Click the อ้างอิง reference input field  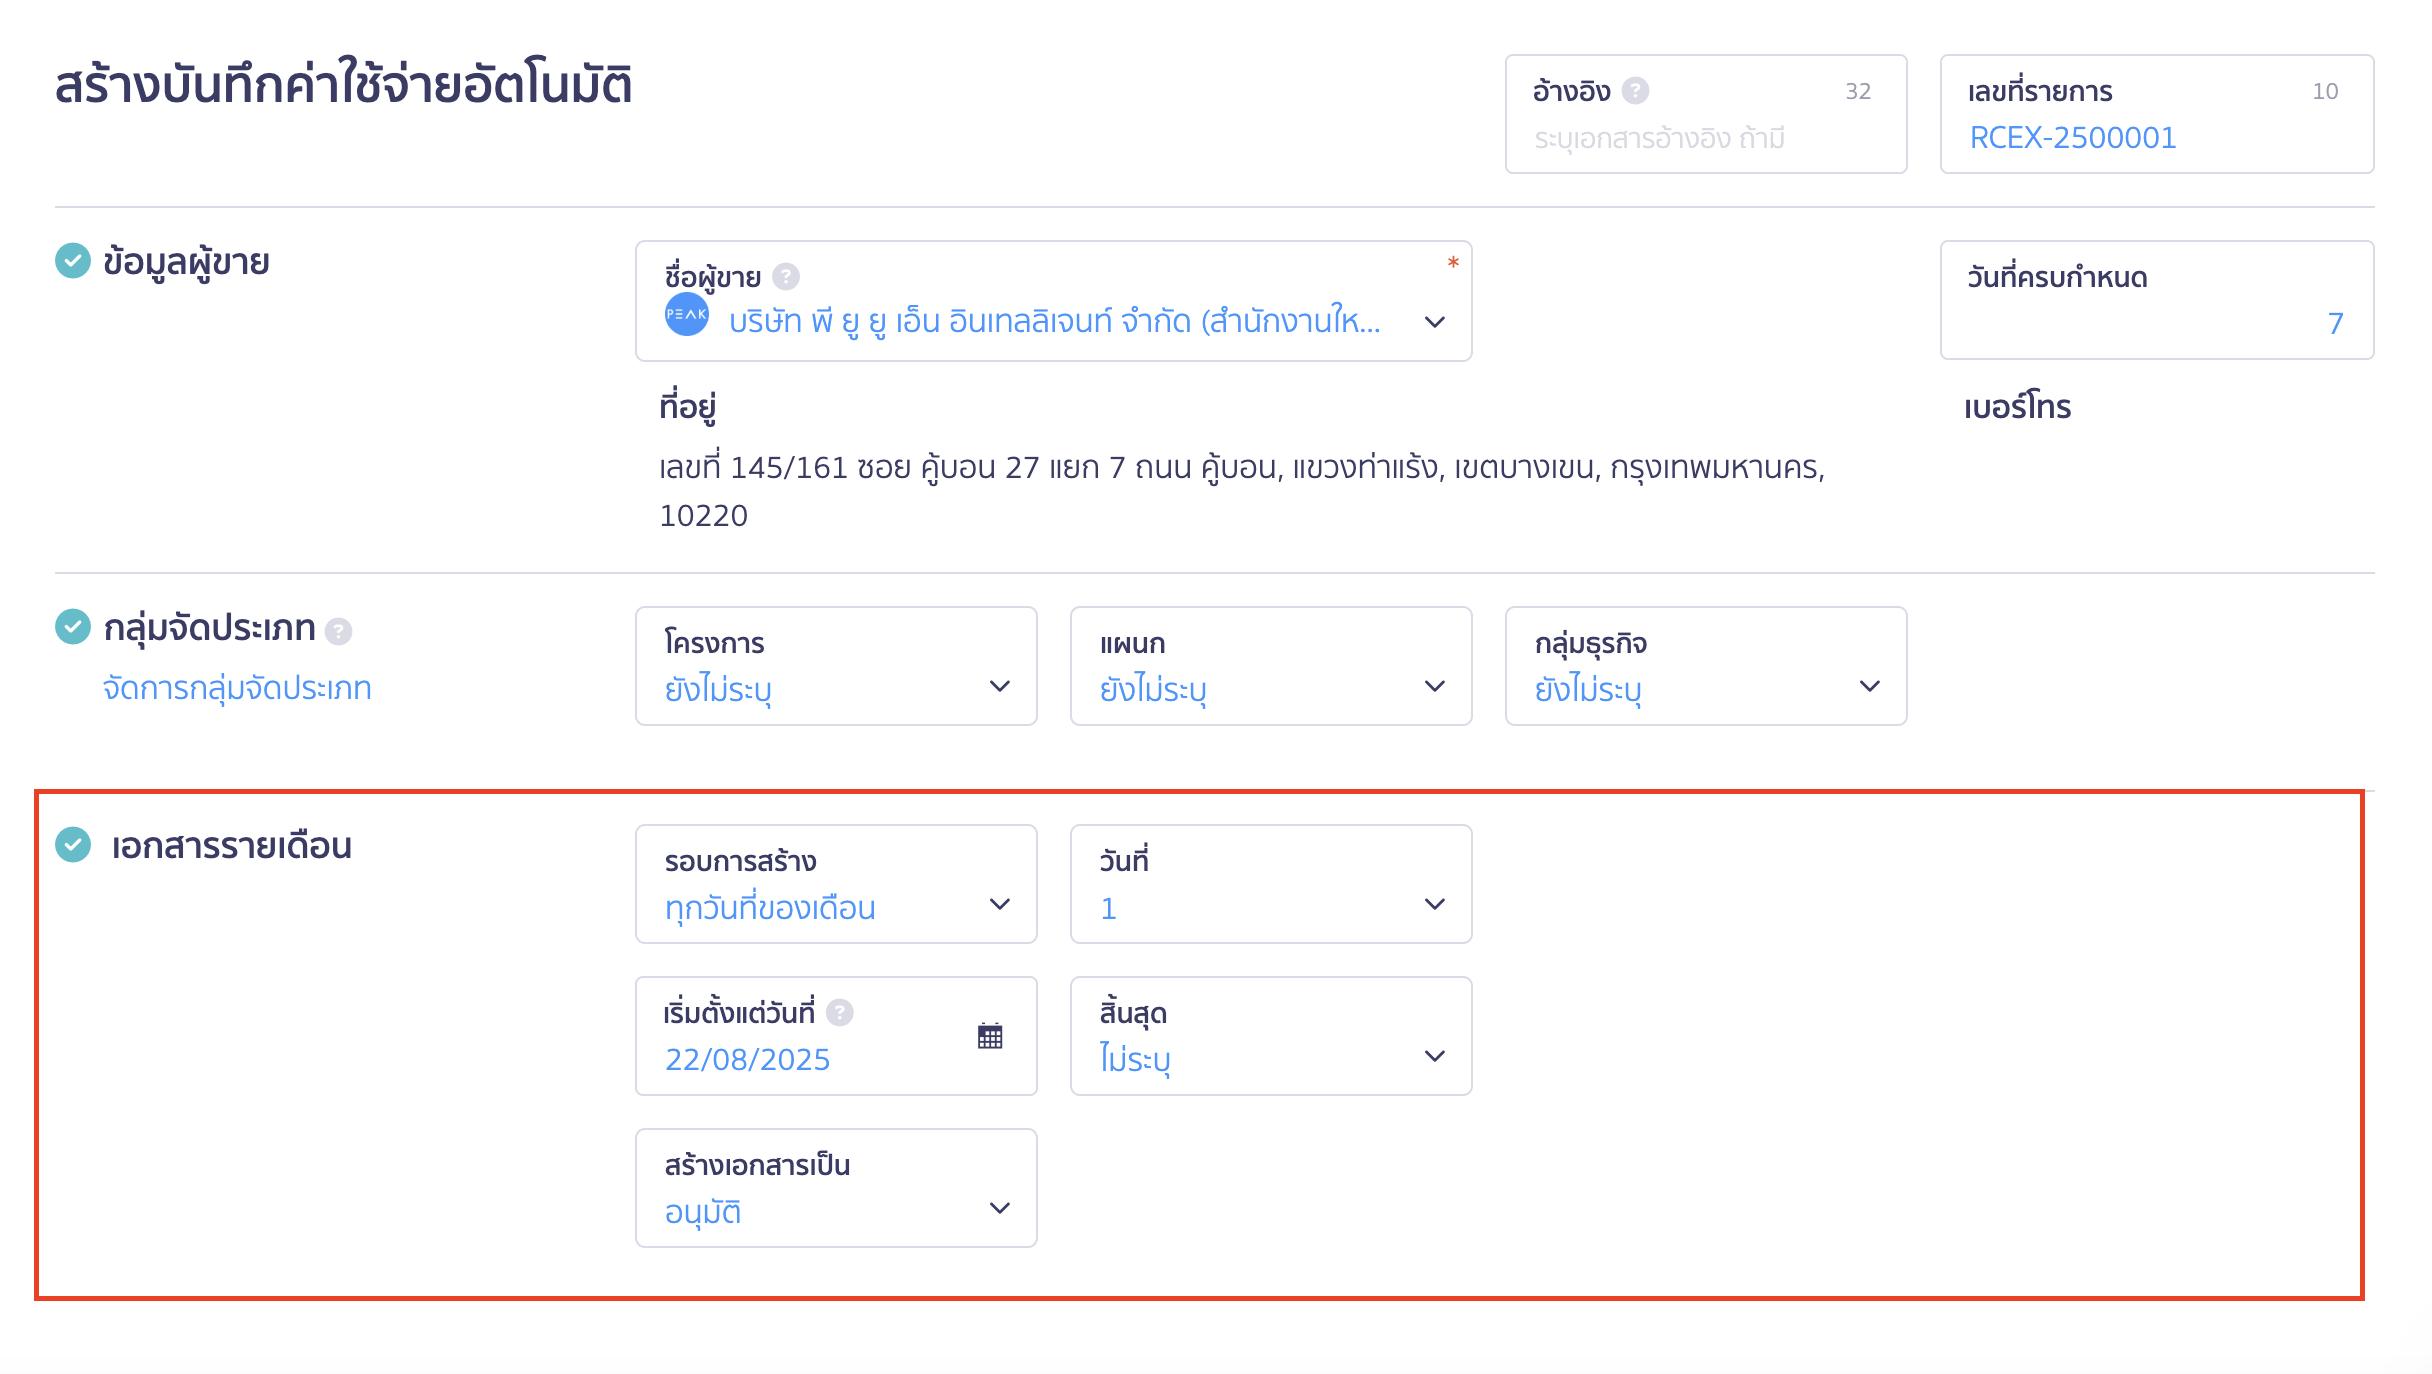click(x=1706, y=114)
